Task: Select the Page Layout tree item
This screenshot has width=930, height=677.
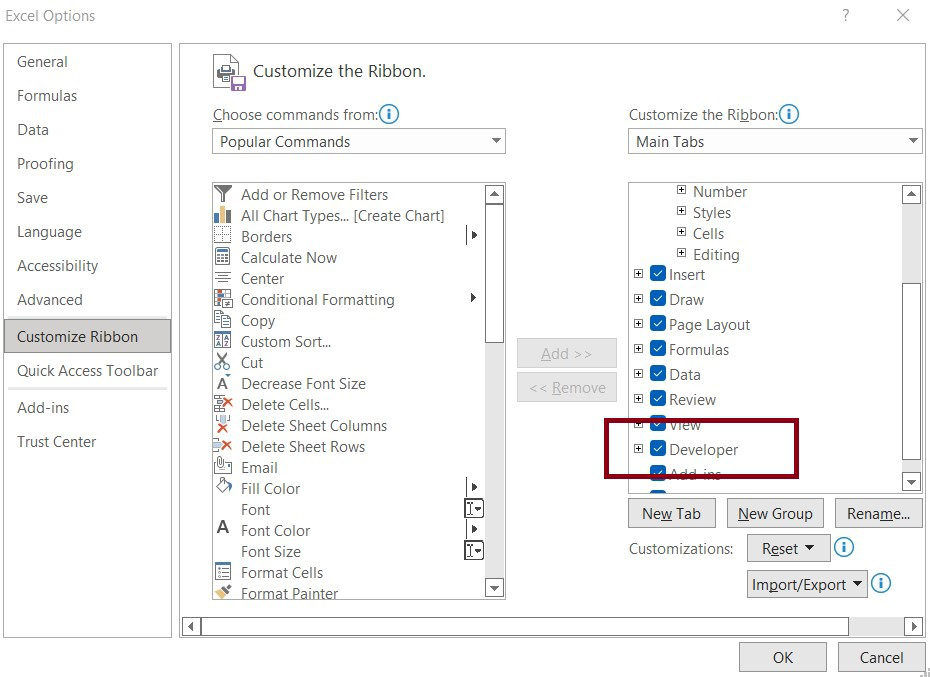Action: pyautogui.click(x=709, y=325)
